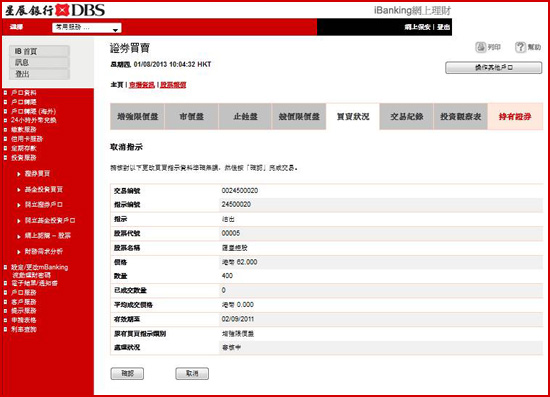This screenshot has height=397, width=550.
Task: Click the 訊息 button in sidebar top
Action: click(39, 62)
